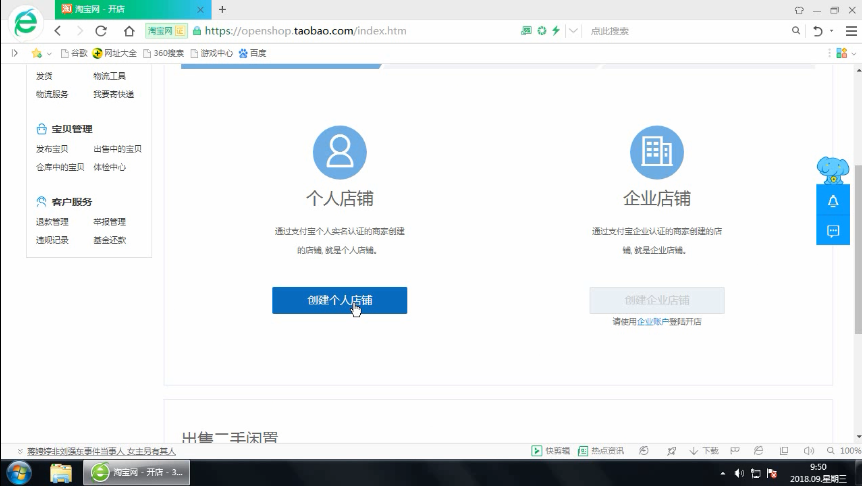Click the search magnifier icon
The width and height of the screenshot is (862, 486).
point(795,31)
